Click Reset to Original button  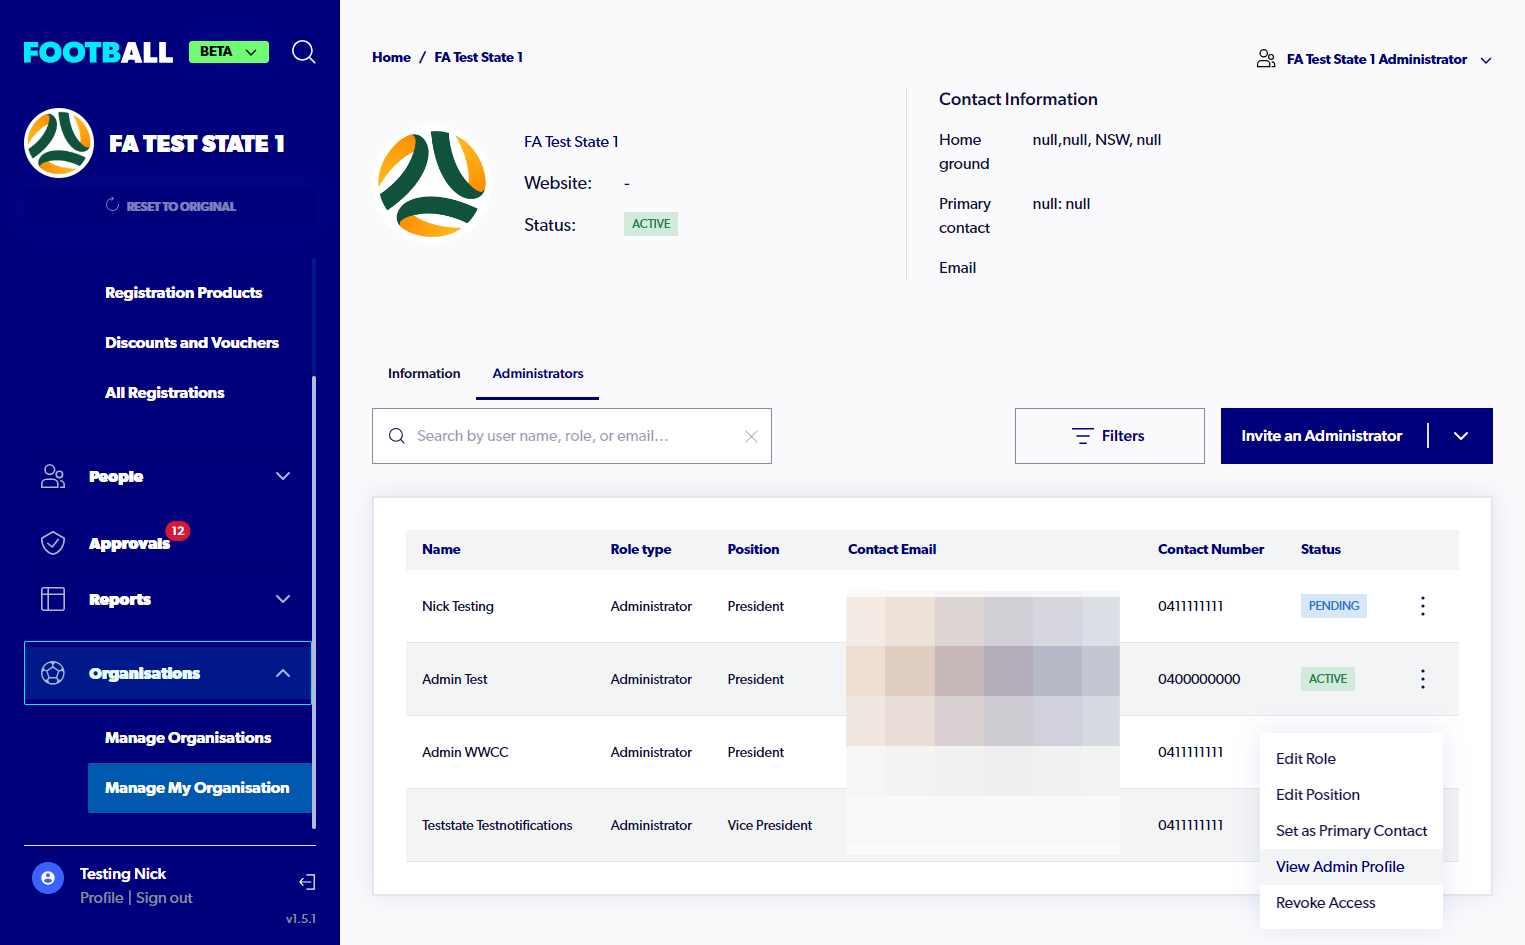(x=171, y=206)
